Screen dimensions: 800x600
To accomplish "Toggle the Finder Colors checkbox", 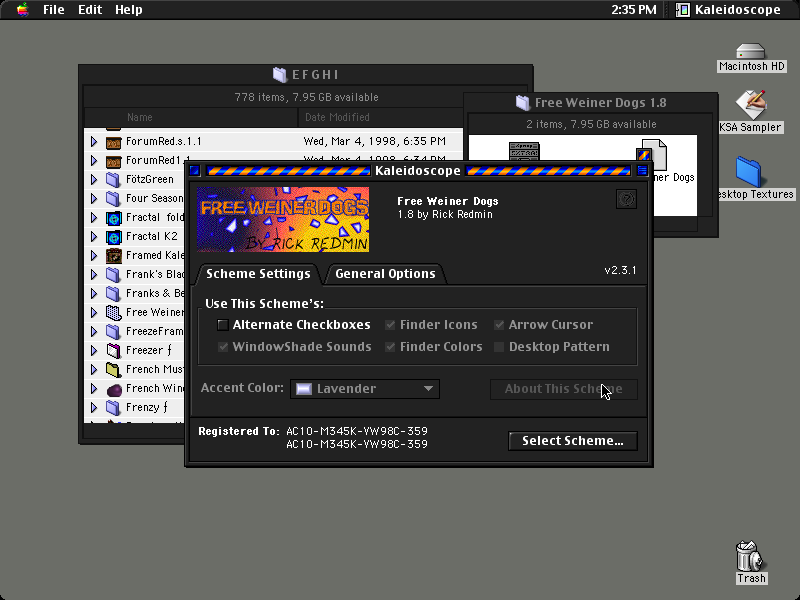I will click(390, 347).
